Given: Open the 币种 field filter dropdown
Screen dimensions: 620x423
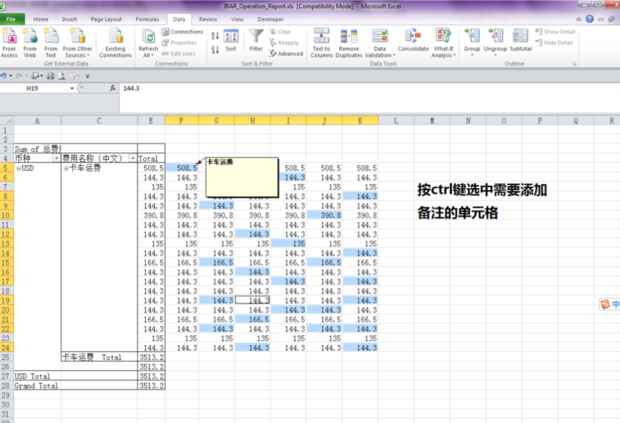Looking at the screenshot, I should pyautogui.click(x=54, y=158).
